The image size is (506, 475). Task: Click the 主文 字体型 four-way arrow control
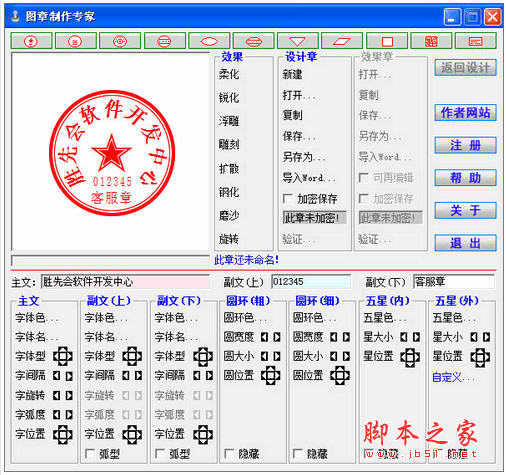point(63,356)
